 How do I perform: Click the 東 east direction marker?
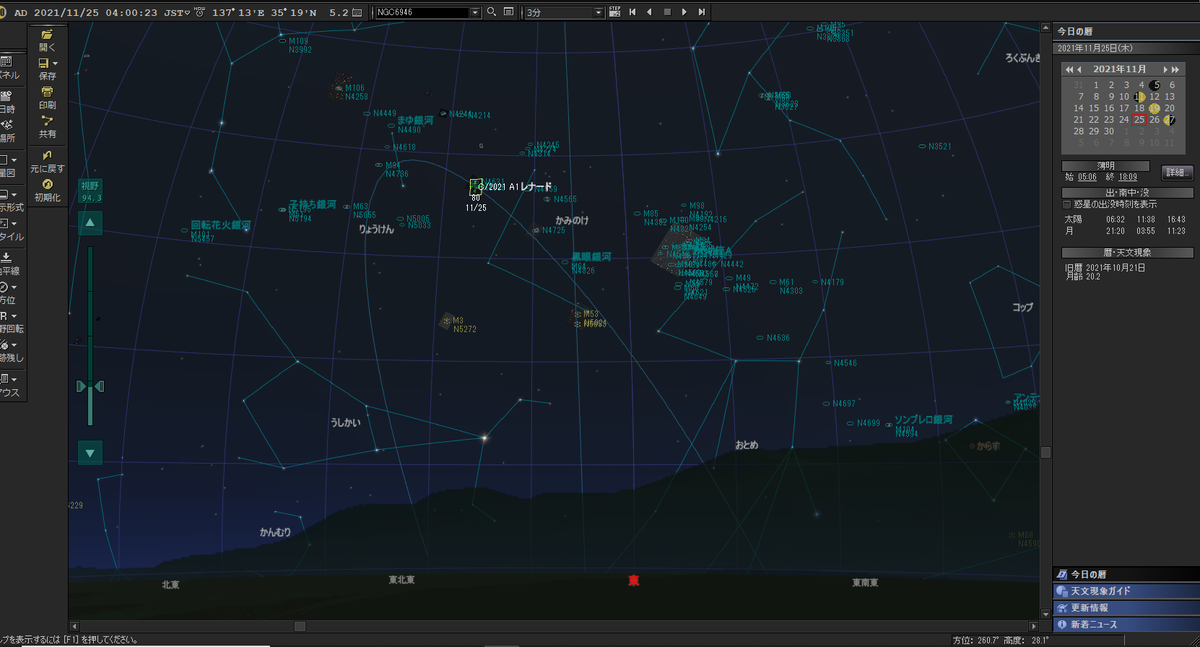tap(633, 580)
